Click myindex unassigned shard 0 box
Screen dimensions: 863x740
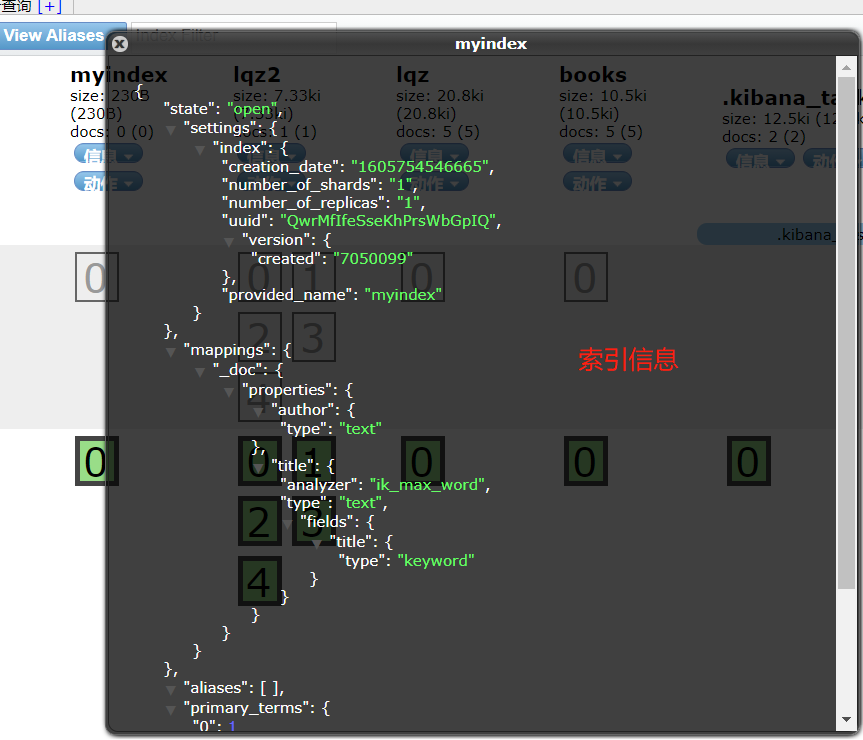(97, 277)
